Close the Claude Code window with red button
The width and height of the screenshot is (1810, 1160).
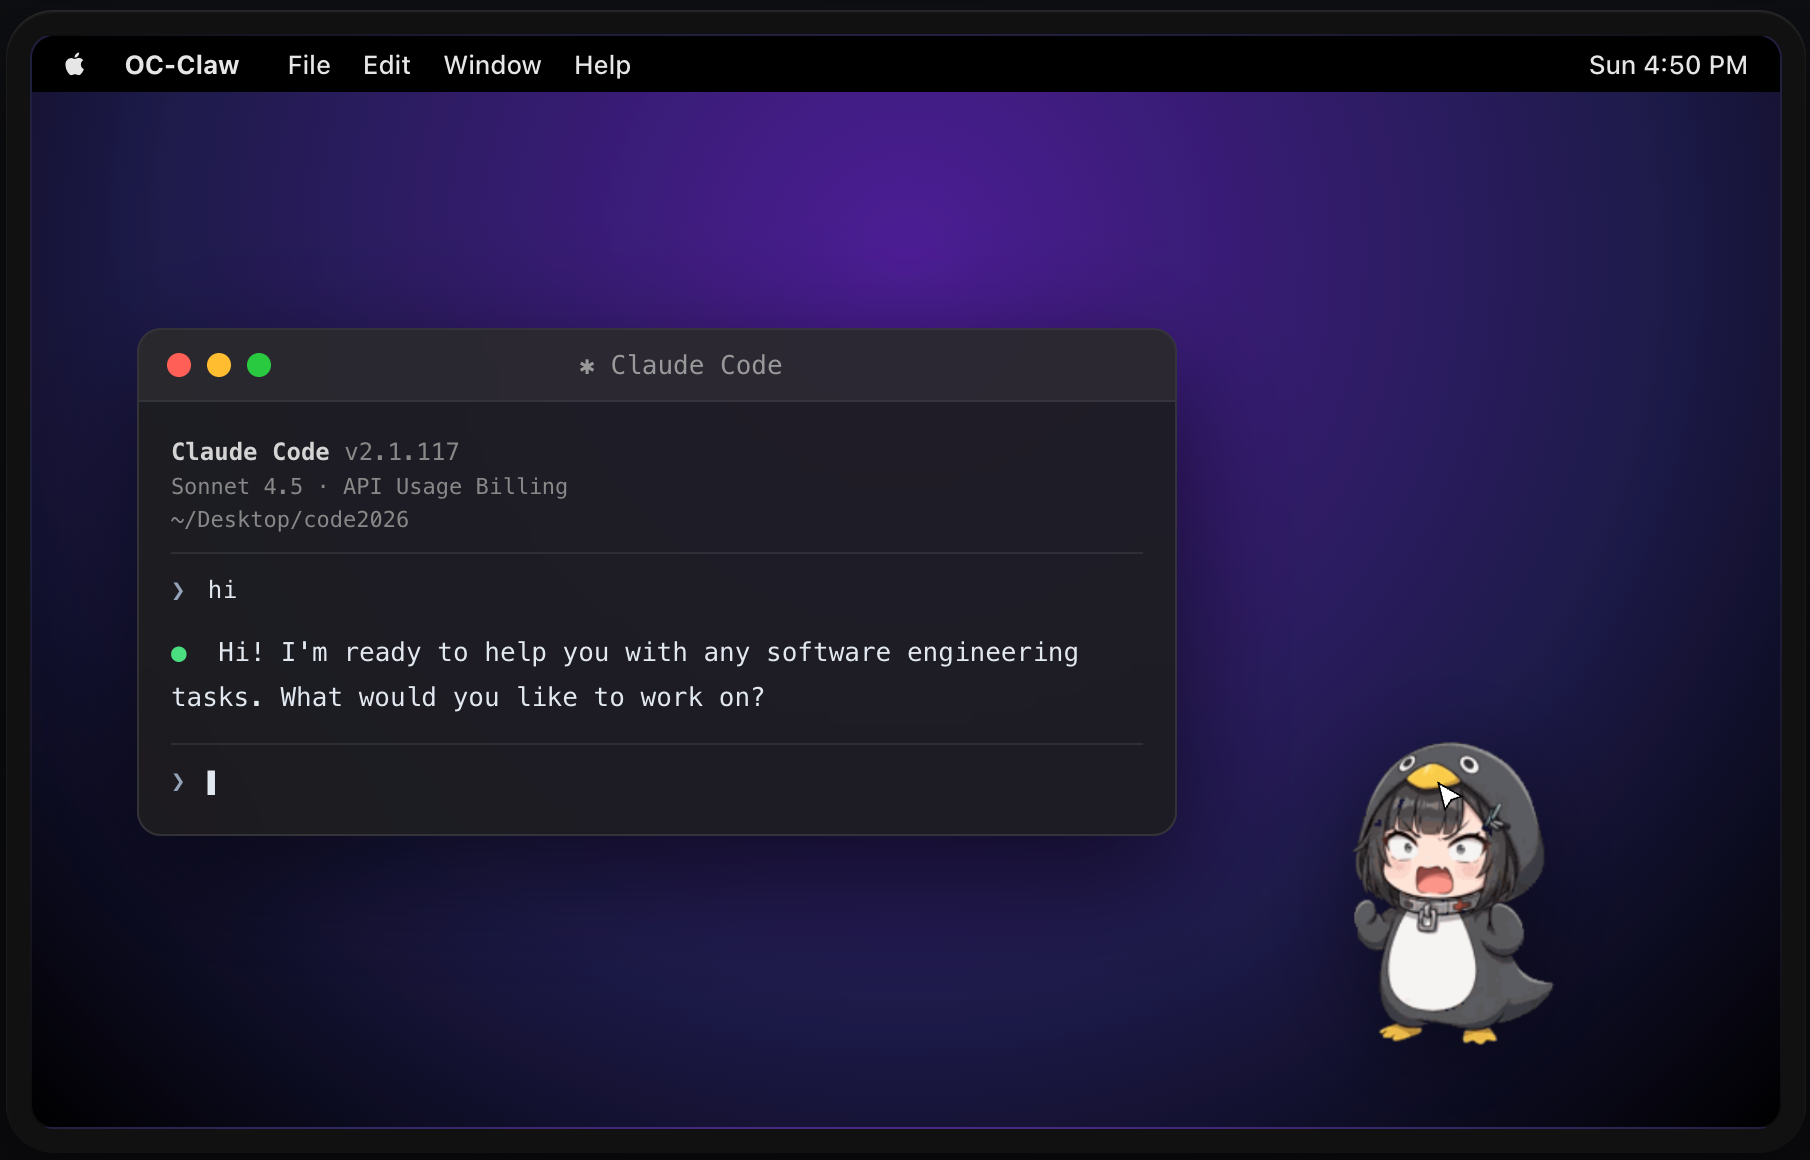[179, 365]
